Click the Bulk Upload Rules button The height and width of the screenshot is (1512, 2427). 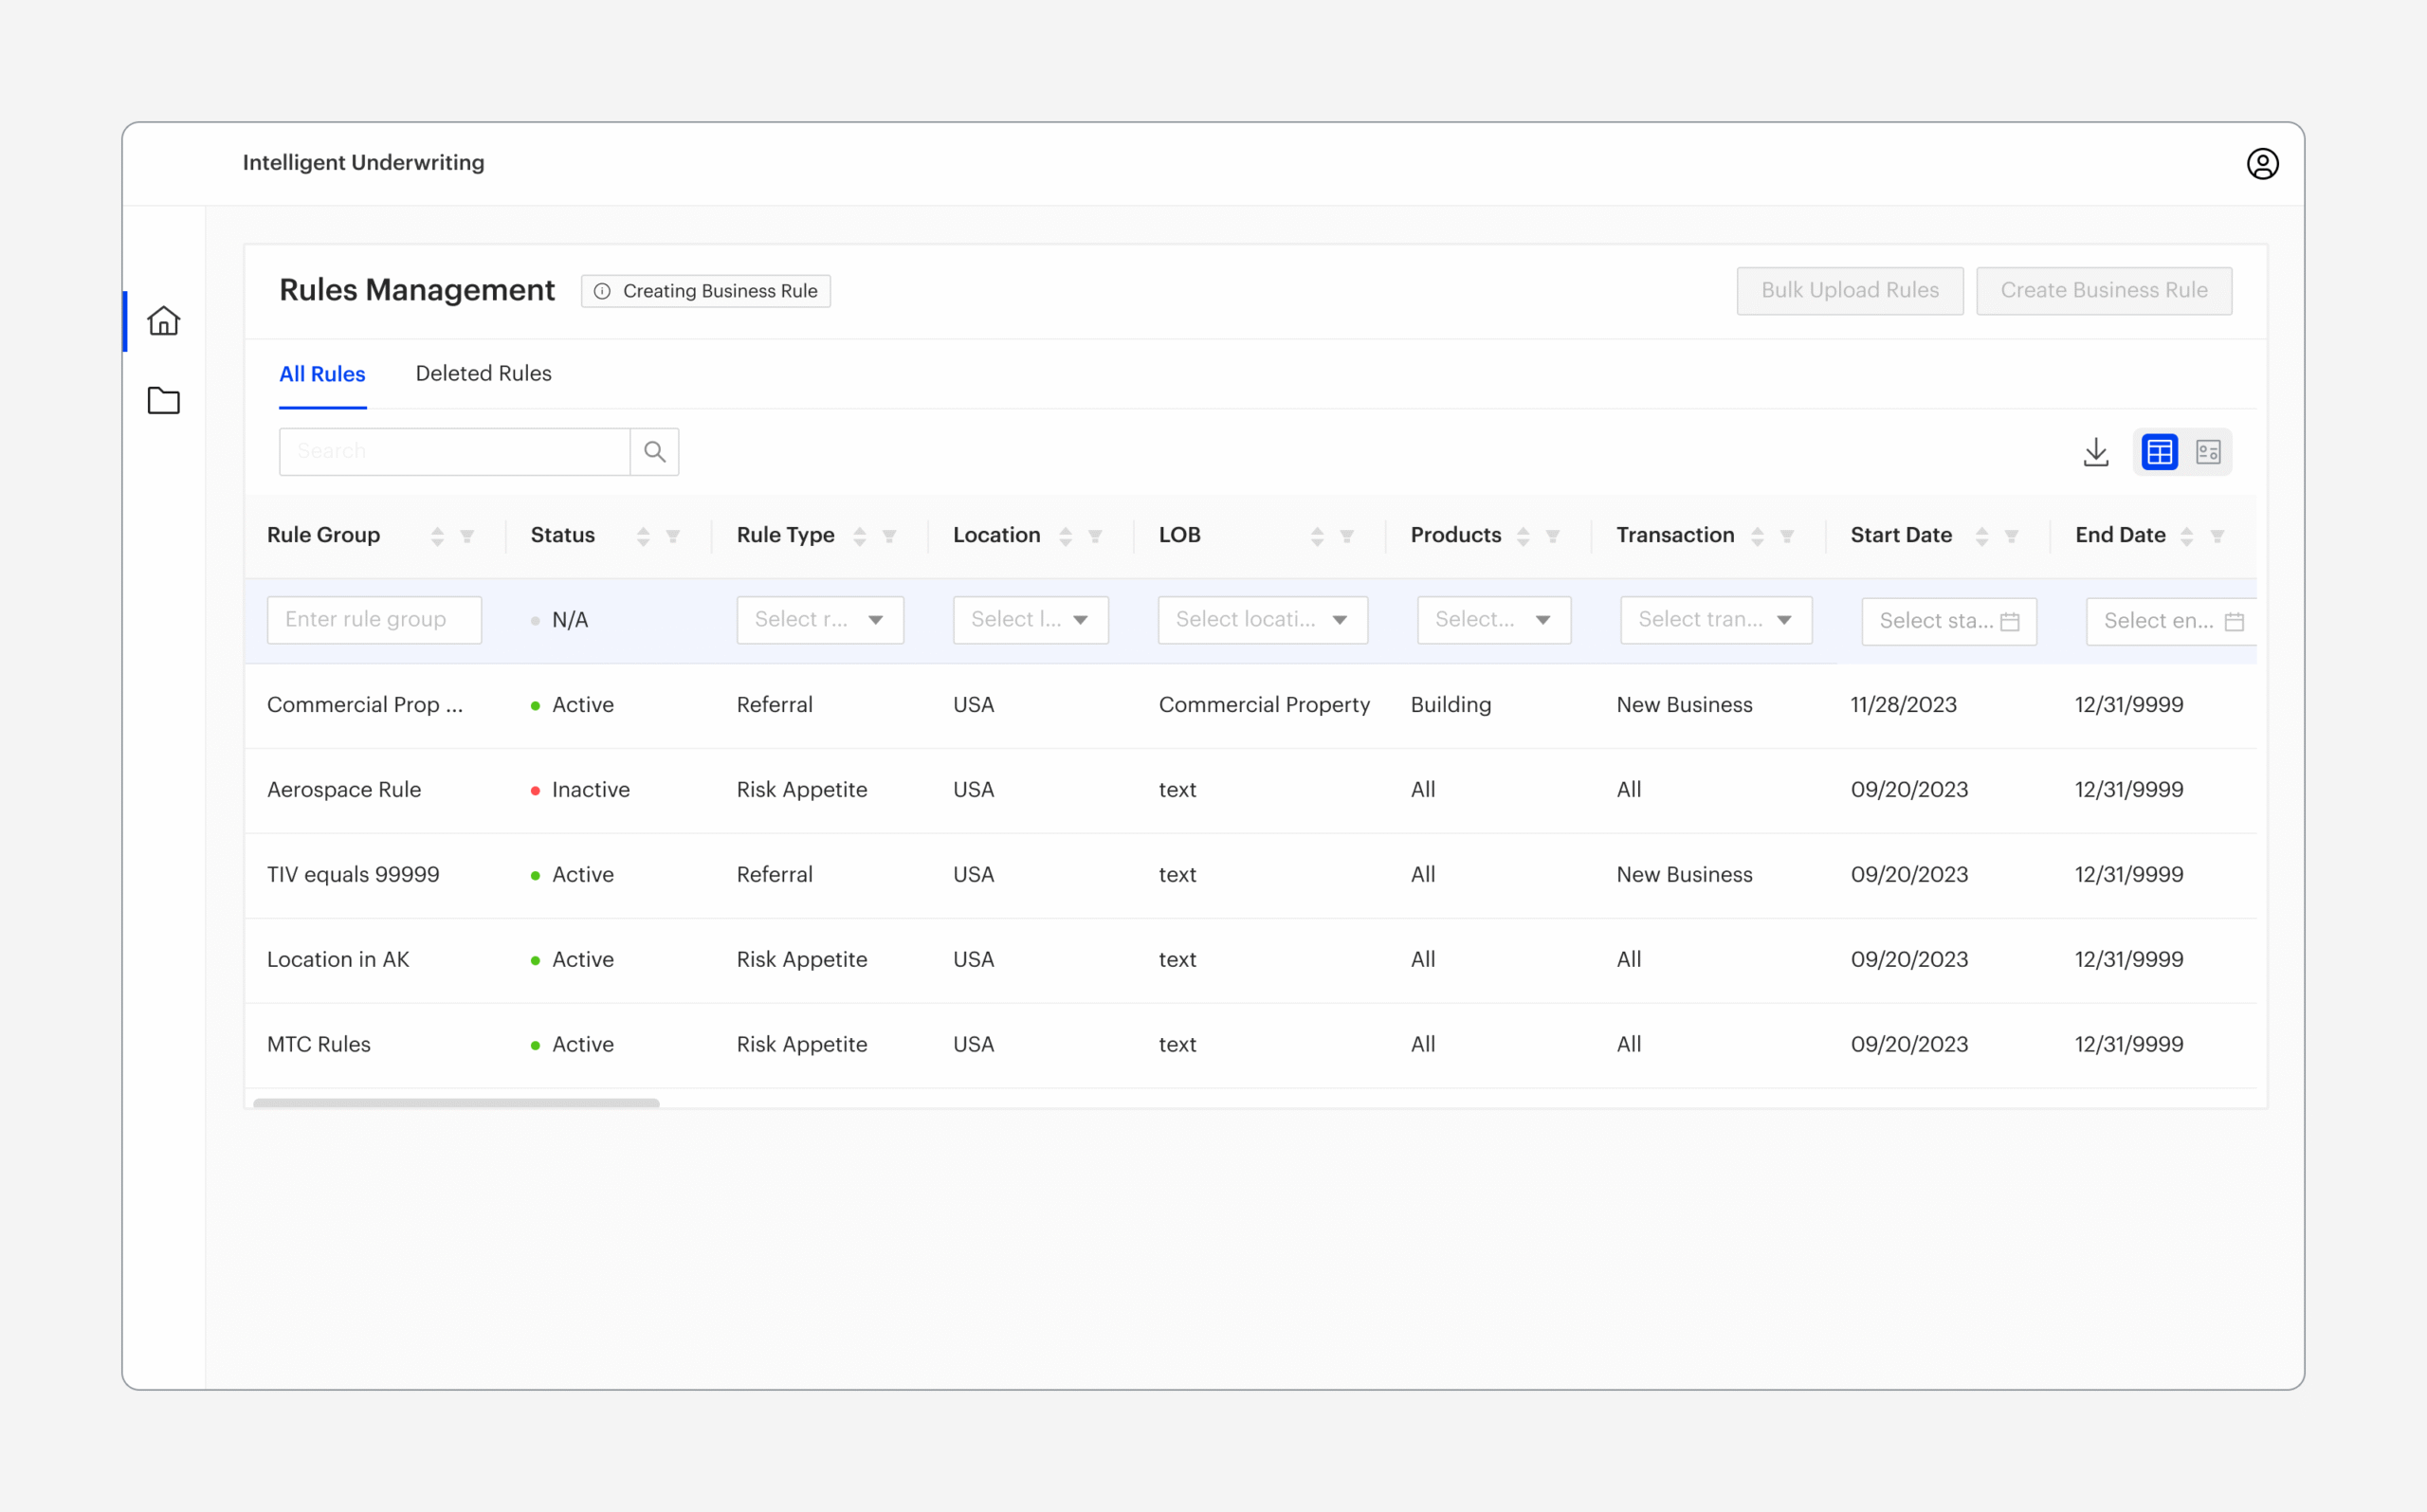[1849, 291]
